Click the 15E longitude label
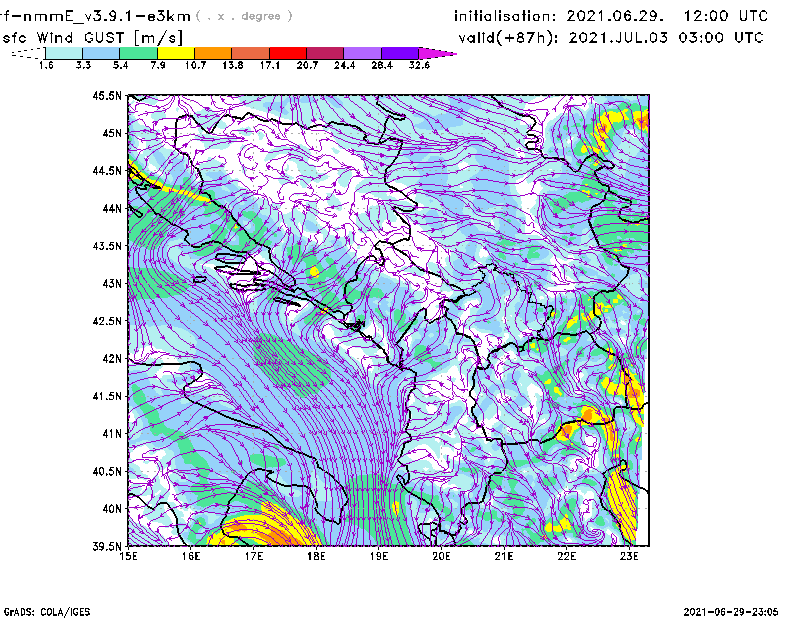The image size is (800, 618). coord(128,556)
